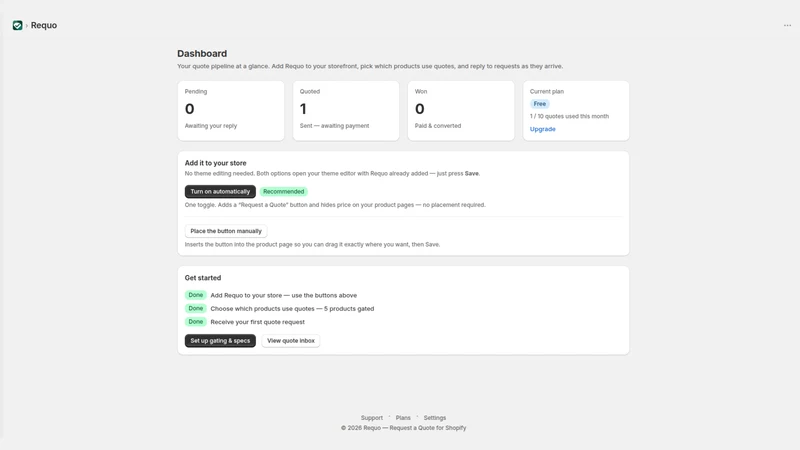
Task: Open Set up gating & specs
Action: point(220,340)
